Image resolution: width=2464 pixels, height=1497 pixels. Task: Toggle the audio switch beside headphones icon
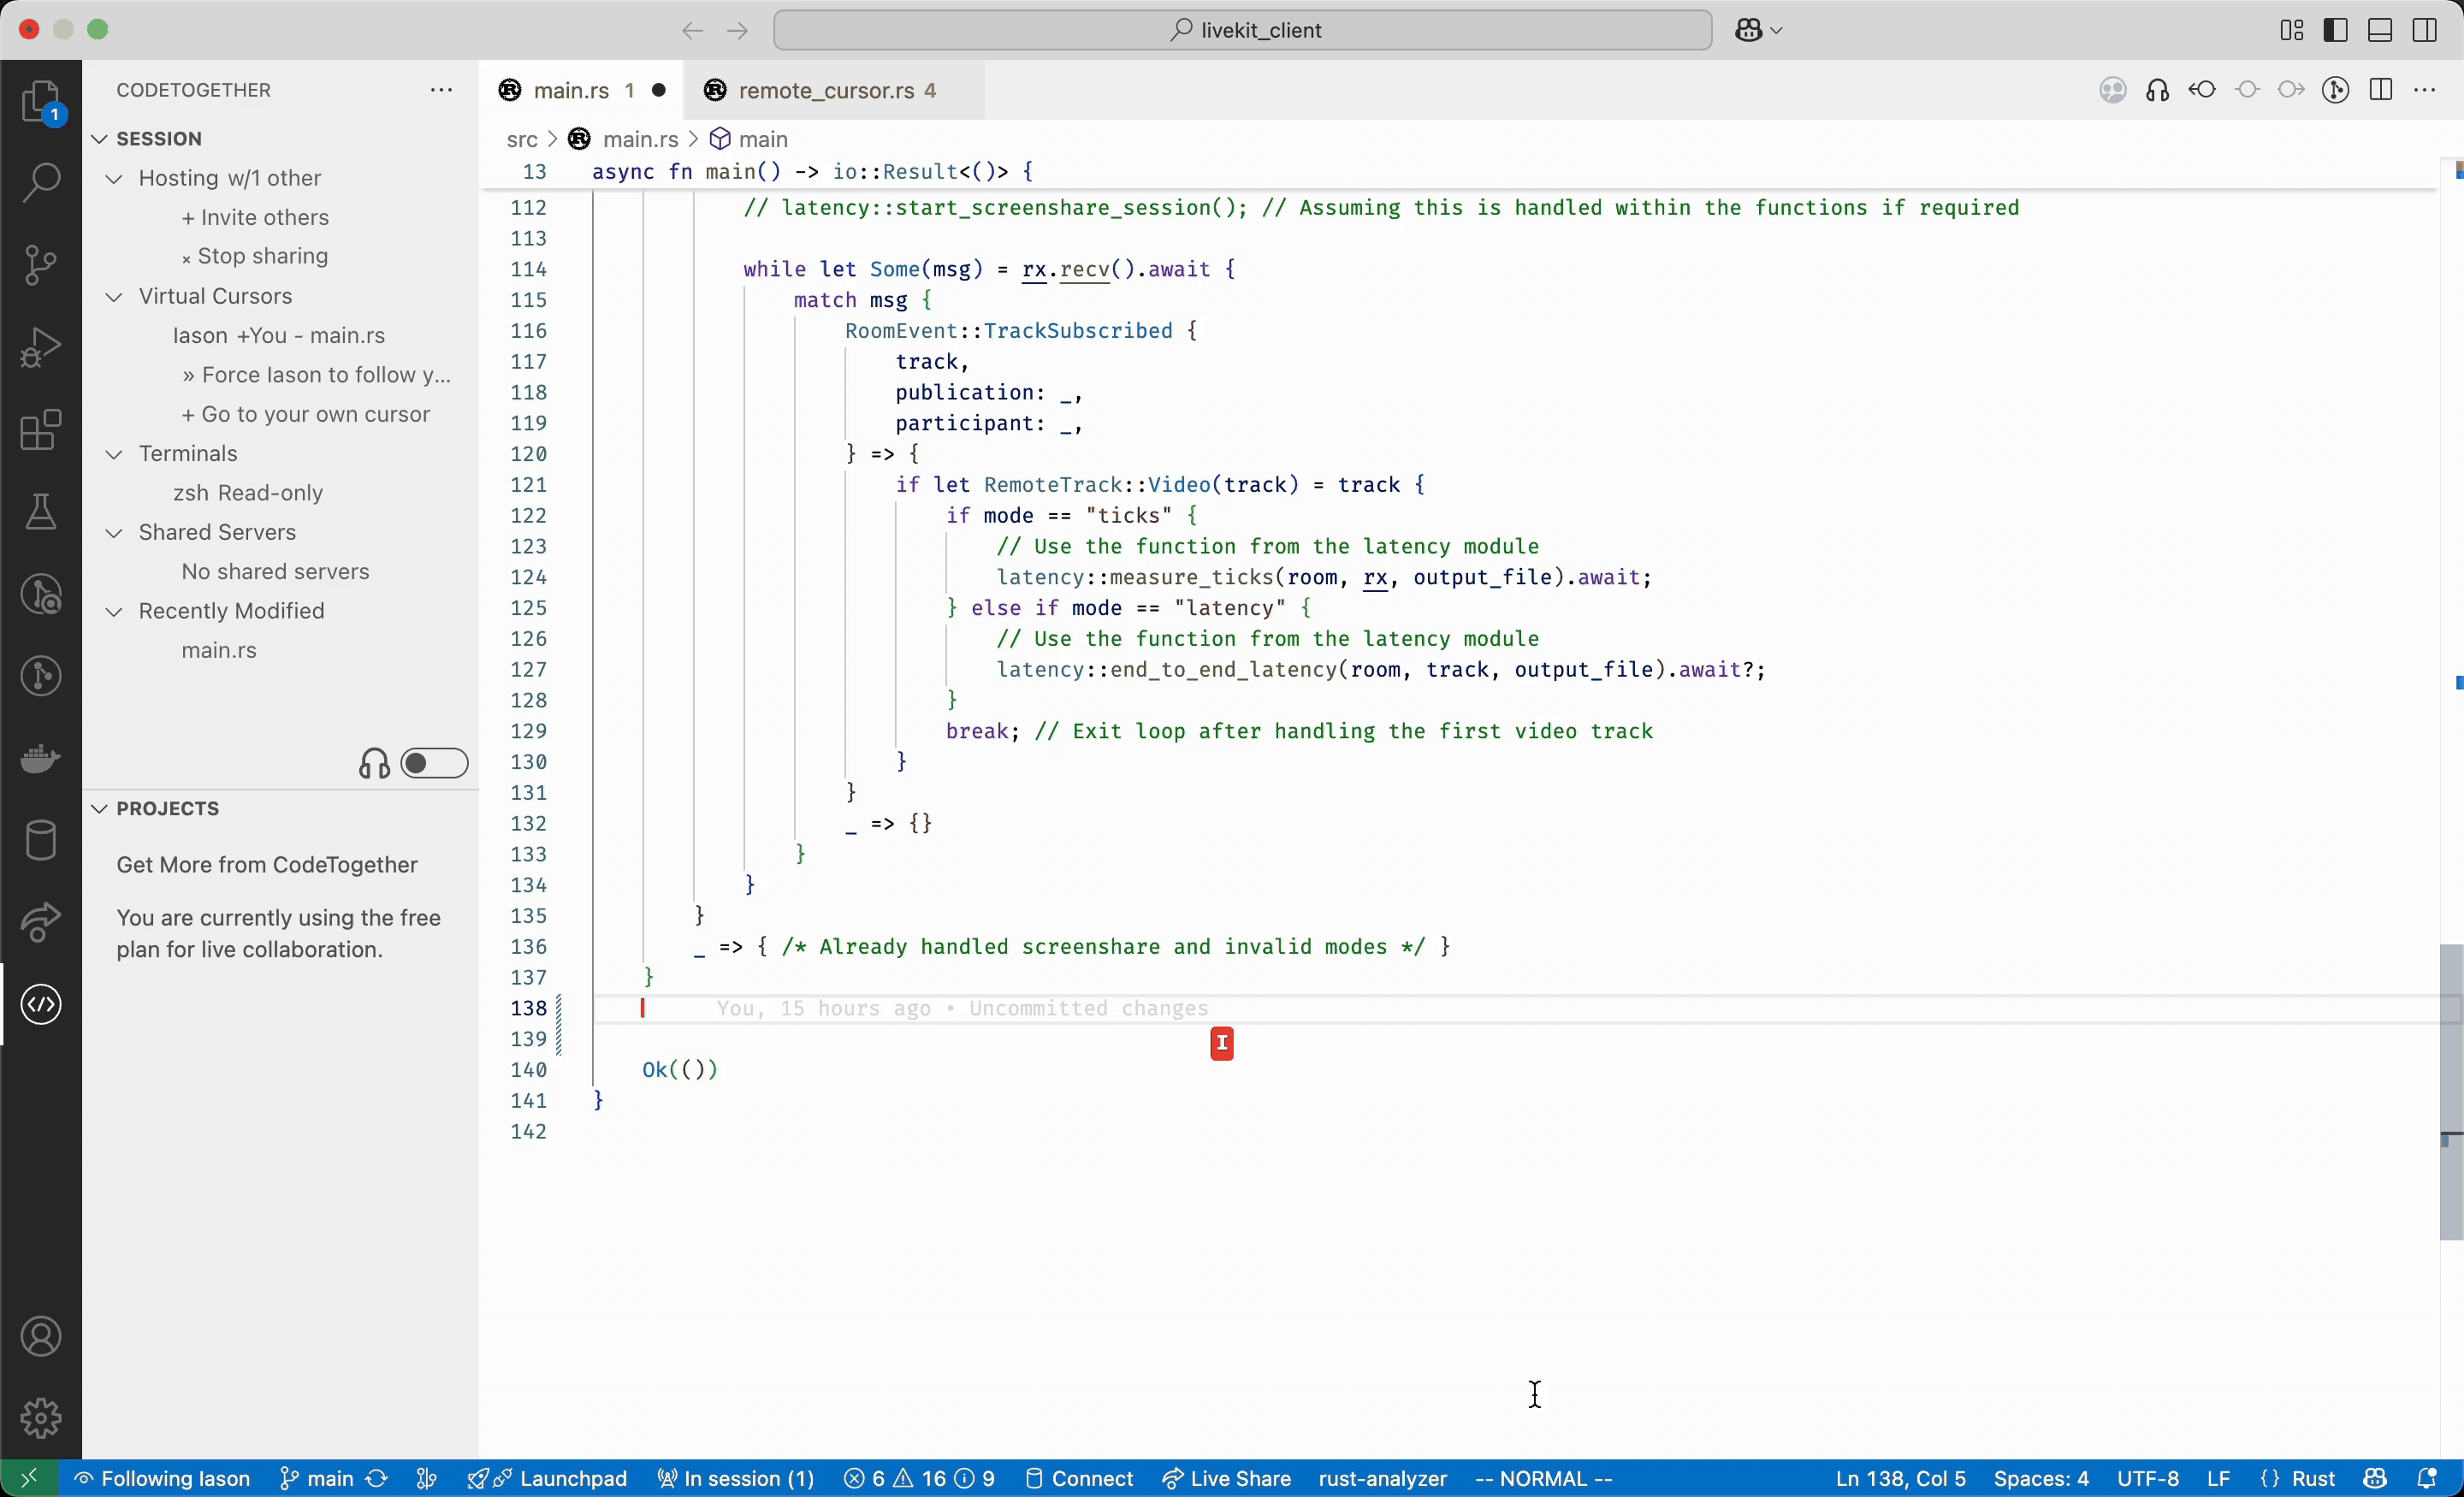[x=434, y=763]
